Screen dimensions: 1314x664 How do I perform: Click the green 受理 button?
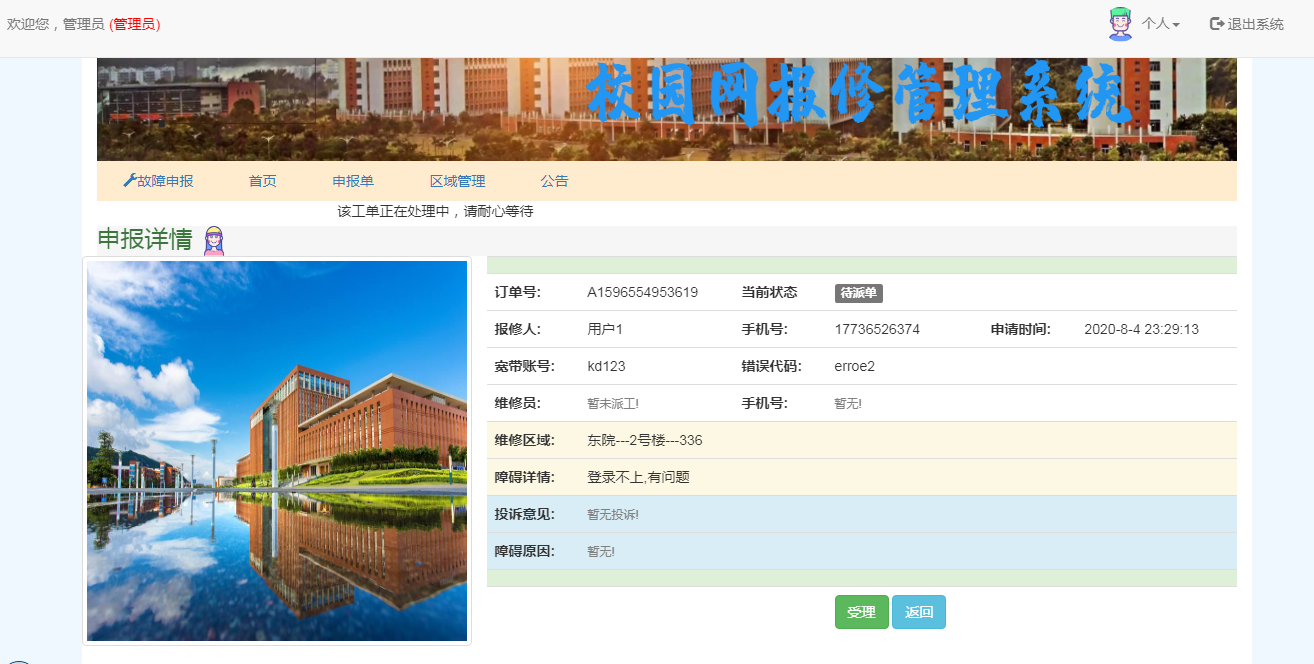tap(861, 612)
